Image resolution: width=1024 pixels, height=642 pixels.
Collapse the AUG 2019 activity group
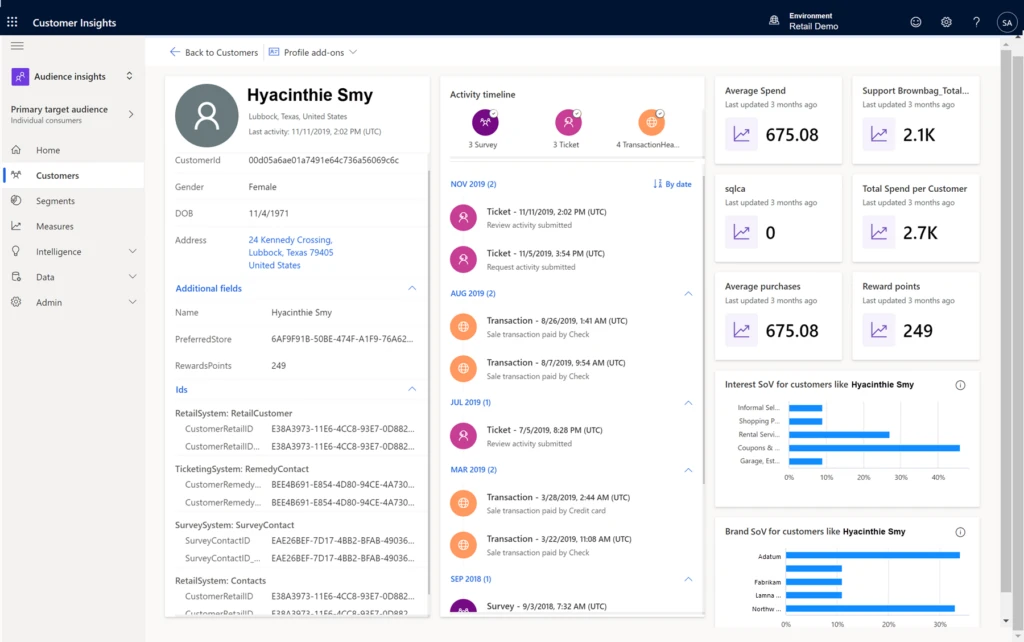click(x=687, y=293)
